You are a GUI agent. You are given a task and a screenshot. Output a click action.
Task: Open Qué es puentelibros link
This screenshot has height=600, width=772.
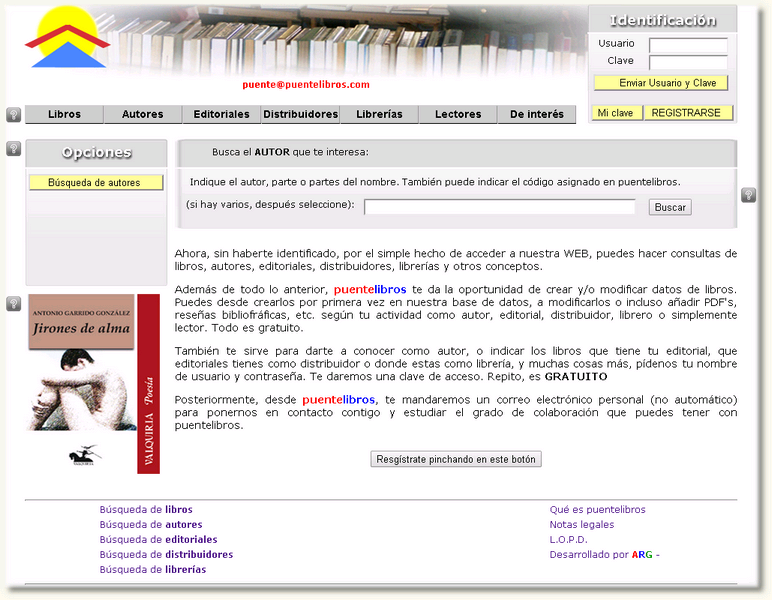pyautogui.click(x=597, y=509)
